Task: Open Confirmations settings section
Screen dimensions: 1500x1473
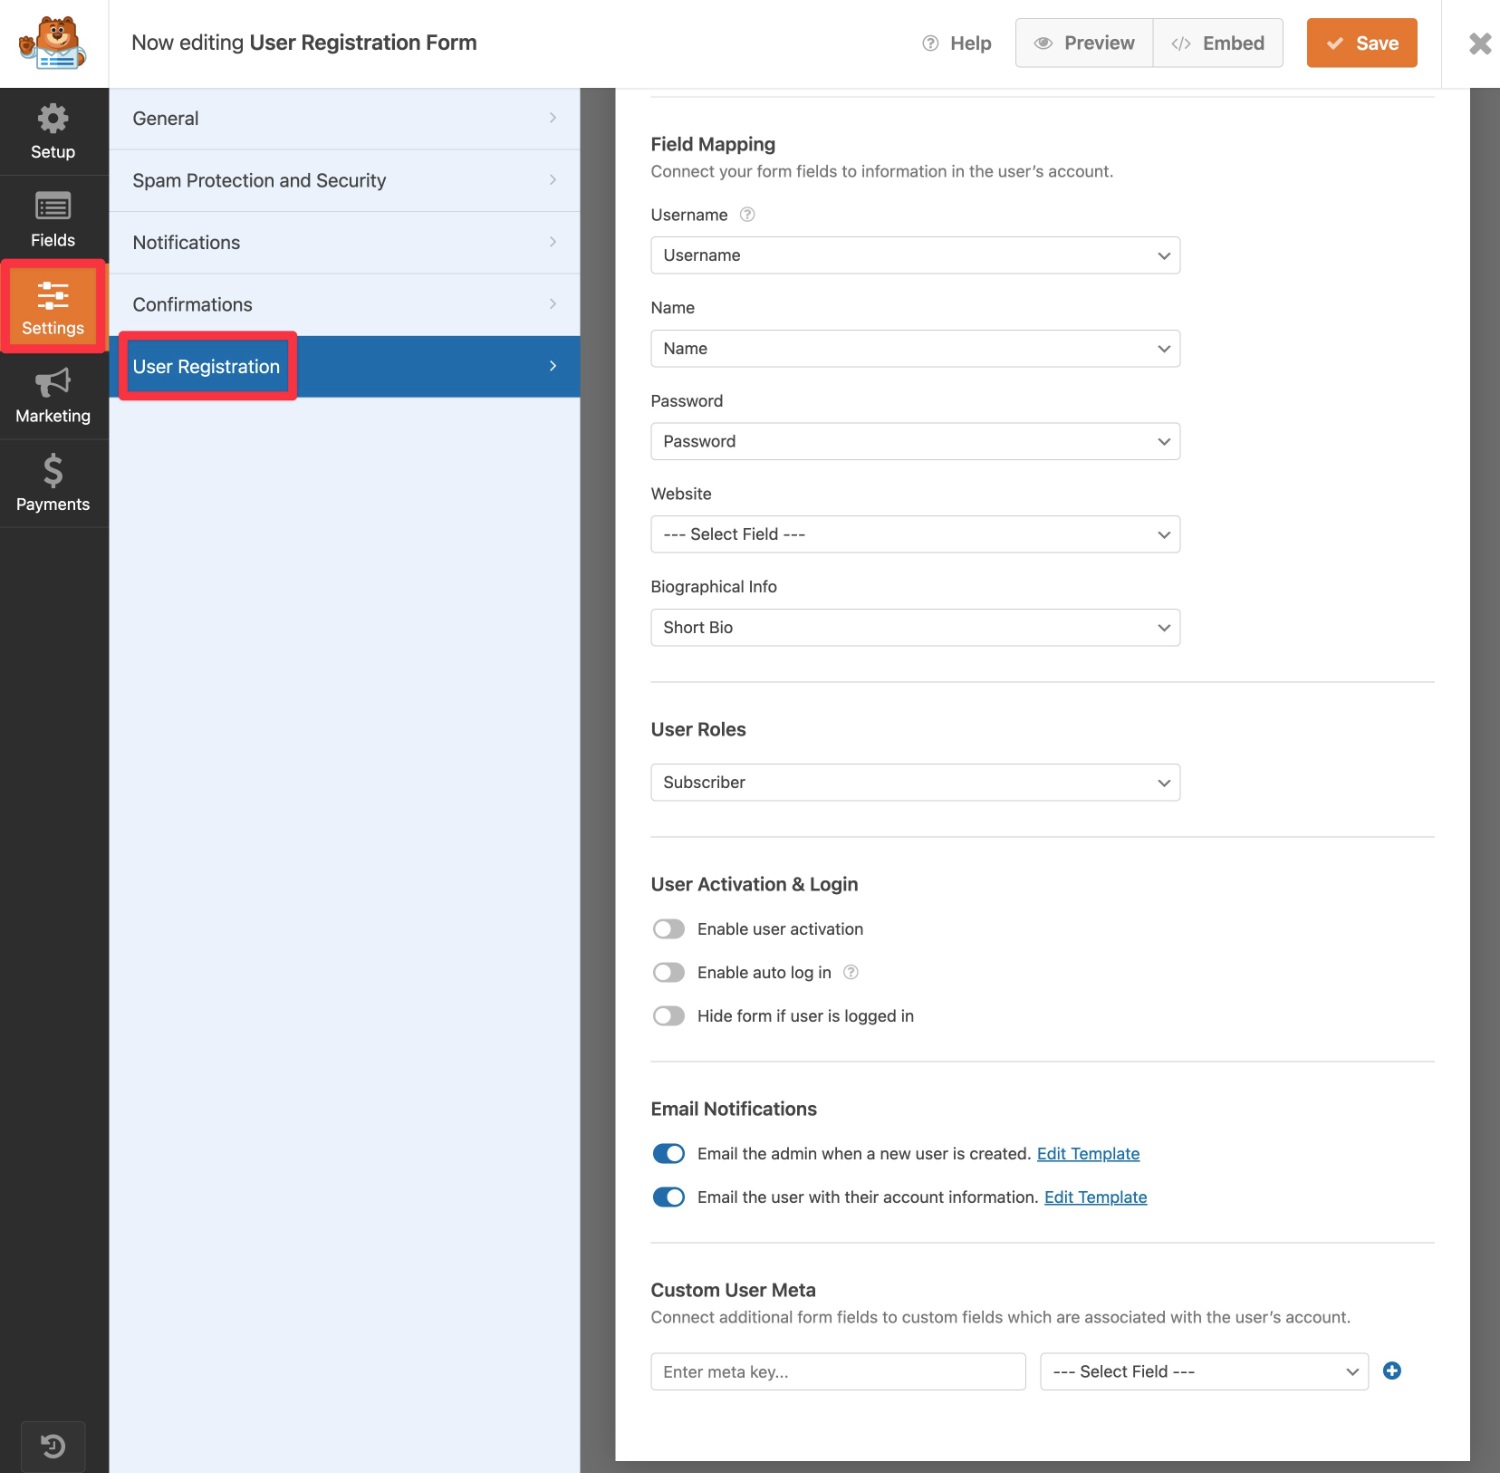Action: point(344,304)
